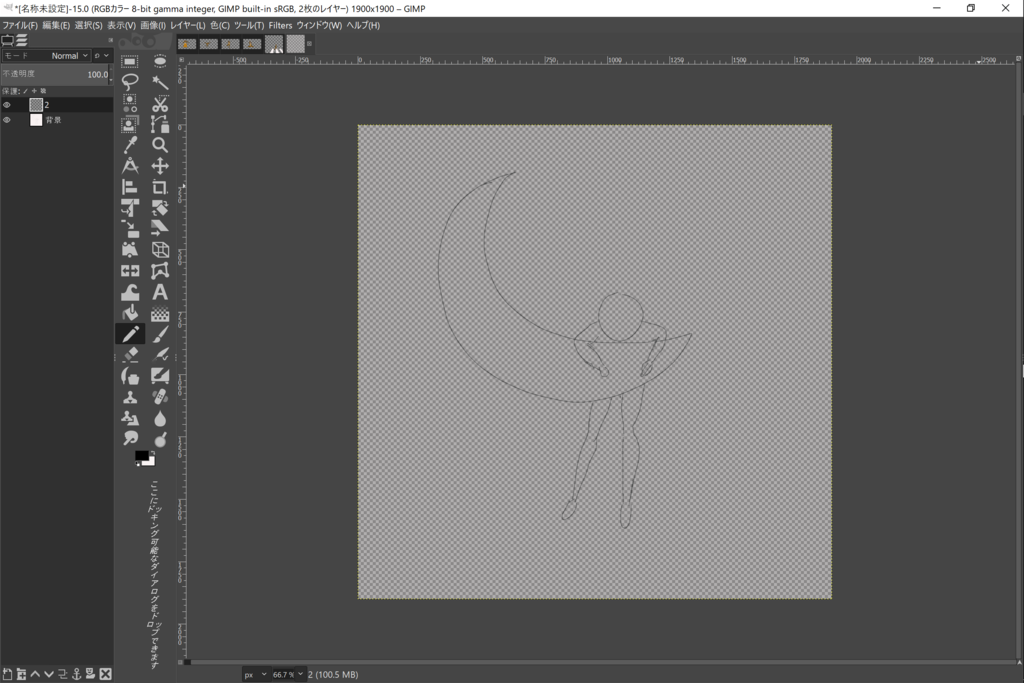
Task: Select the Move tool
Action: [160, 166]
